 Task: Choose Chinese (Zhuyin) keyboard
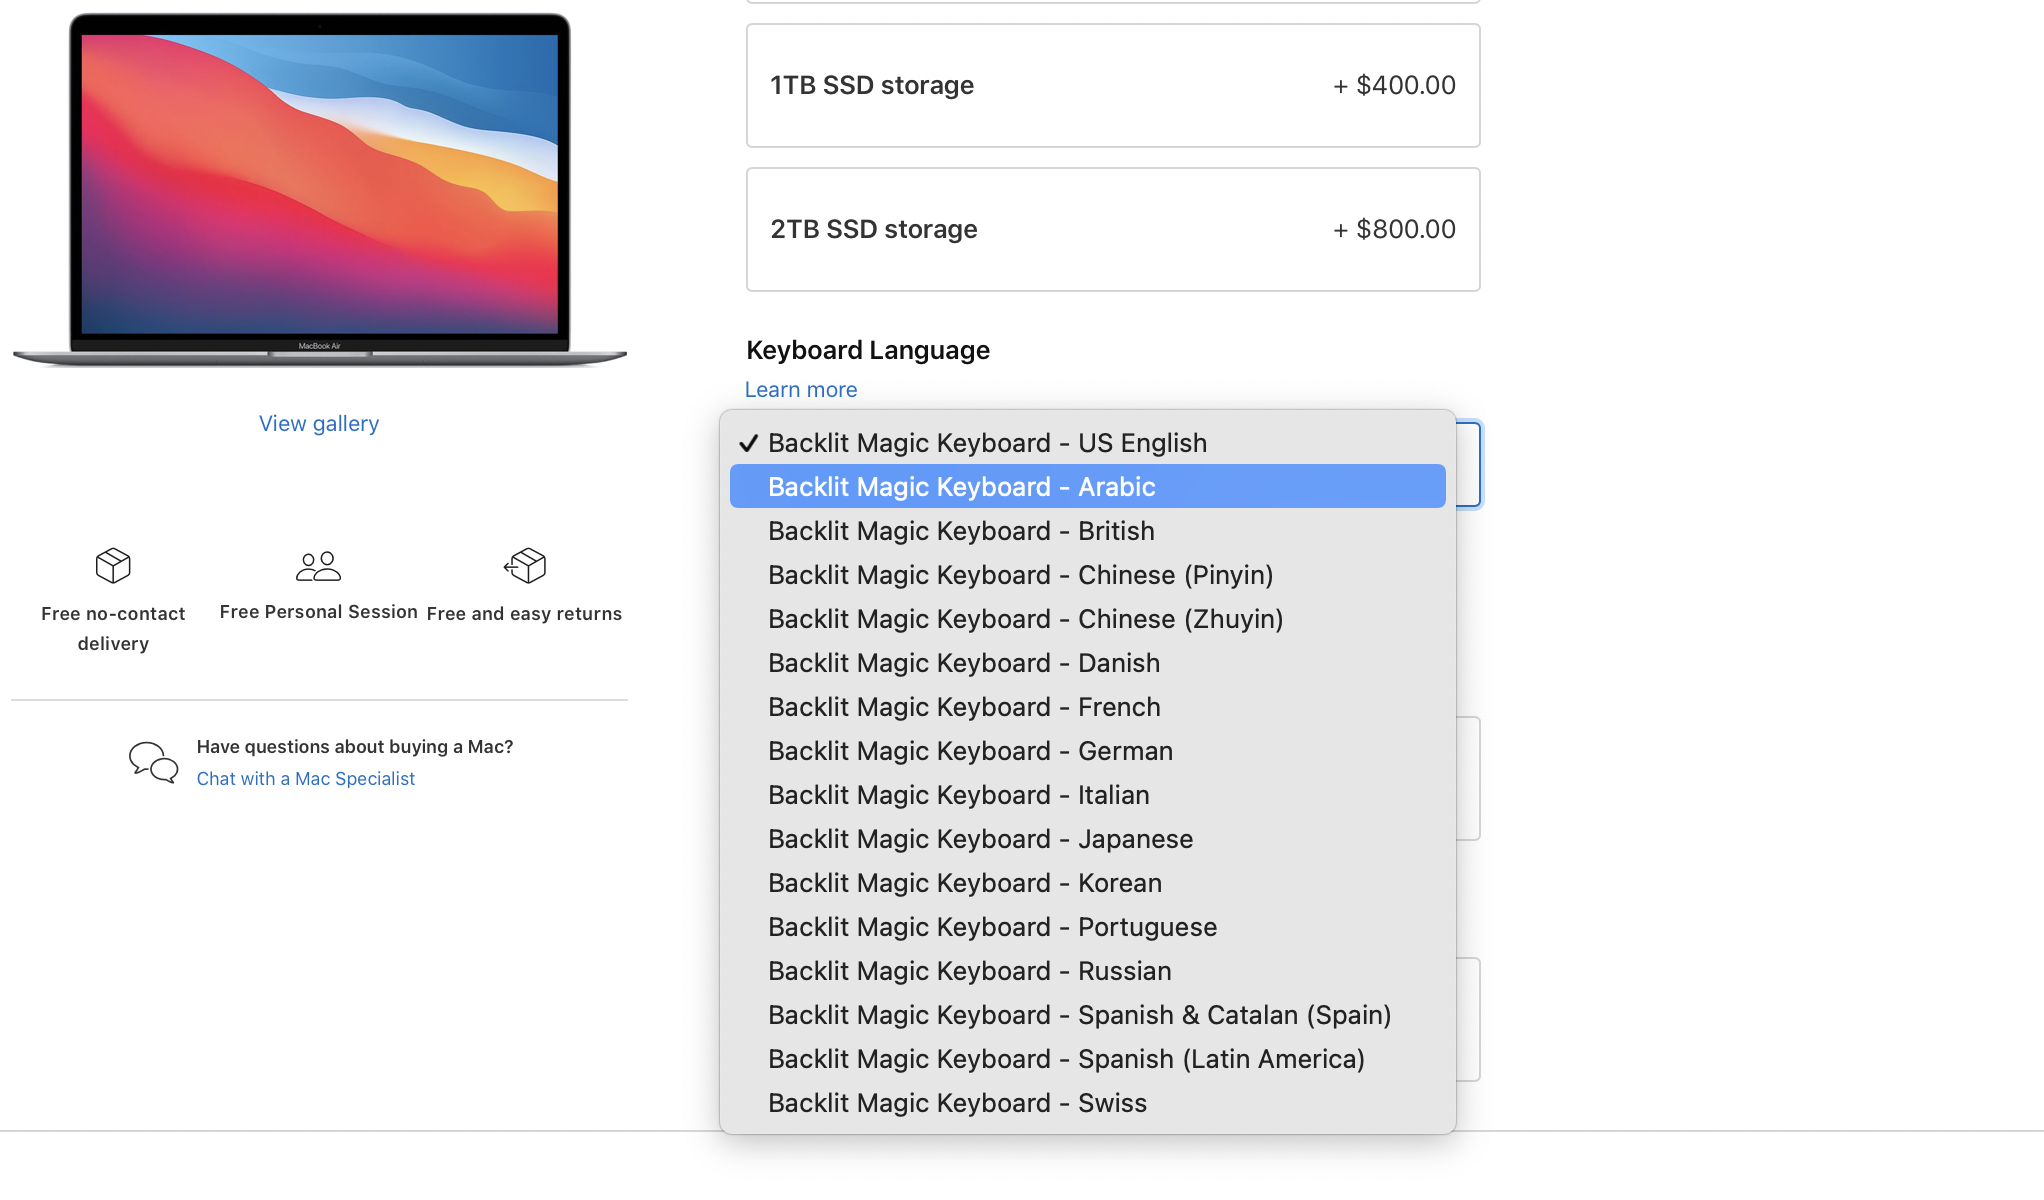[x=1024, y=619]
